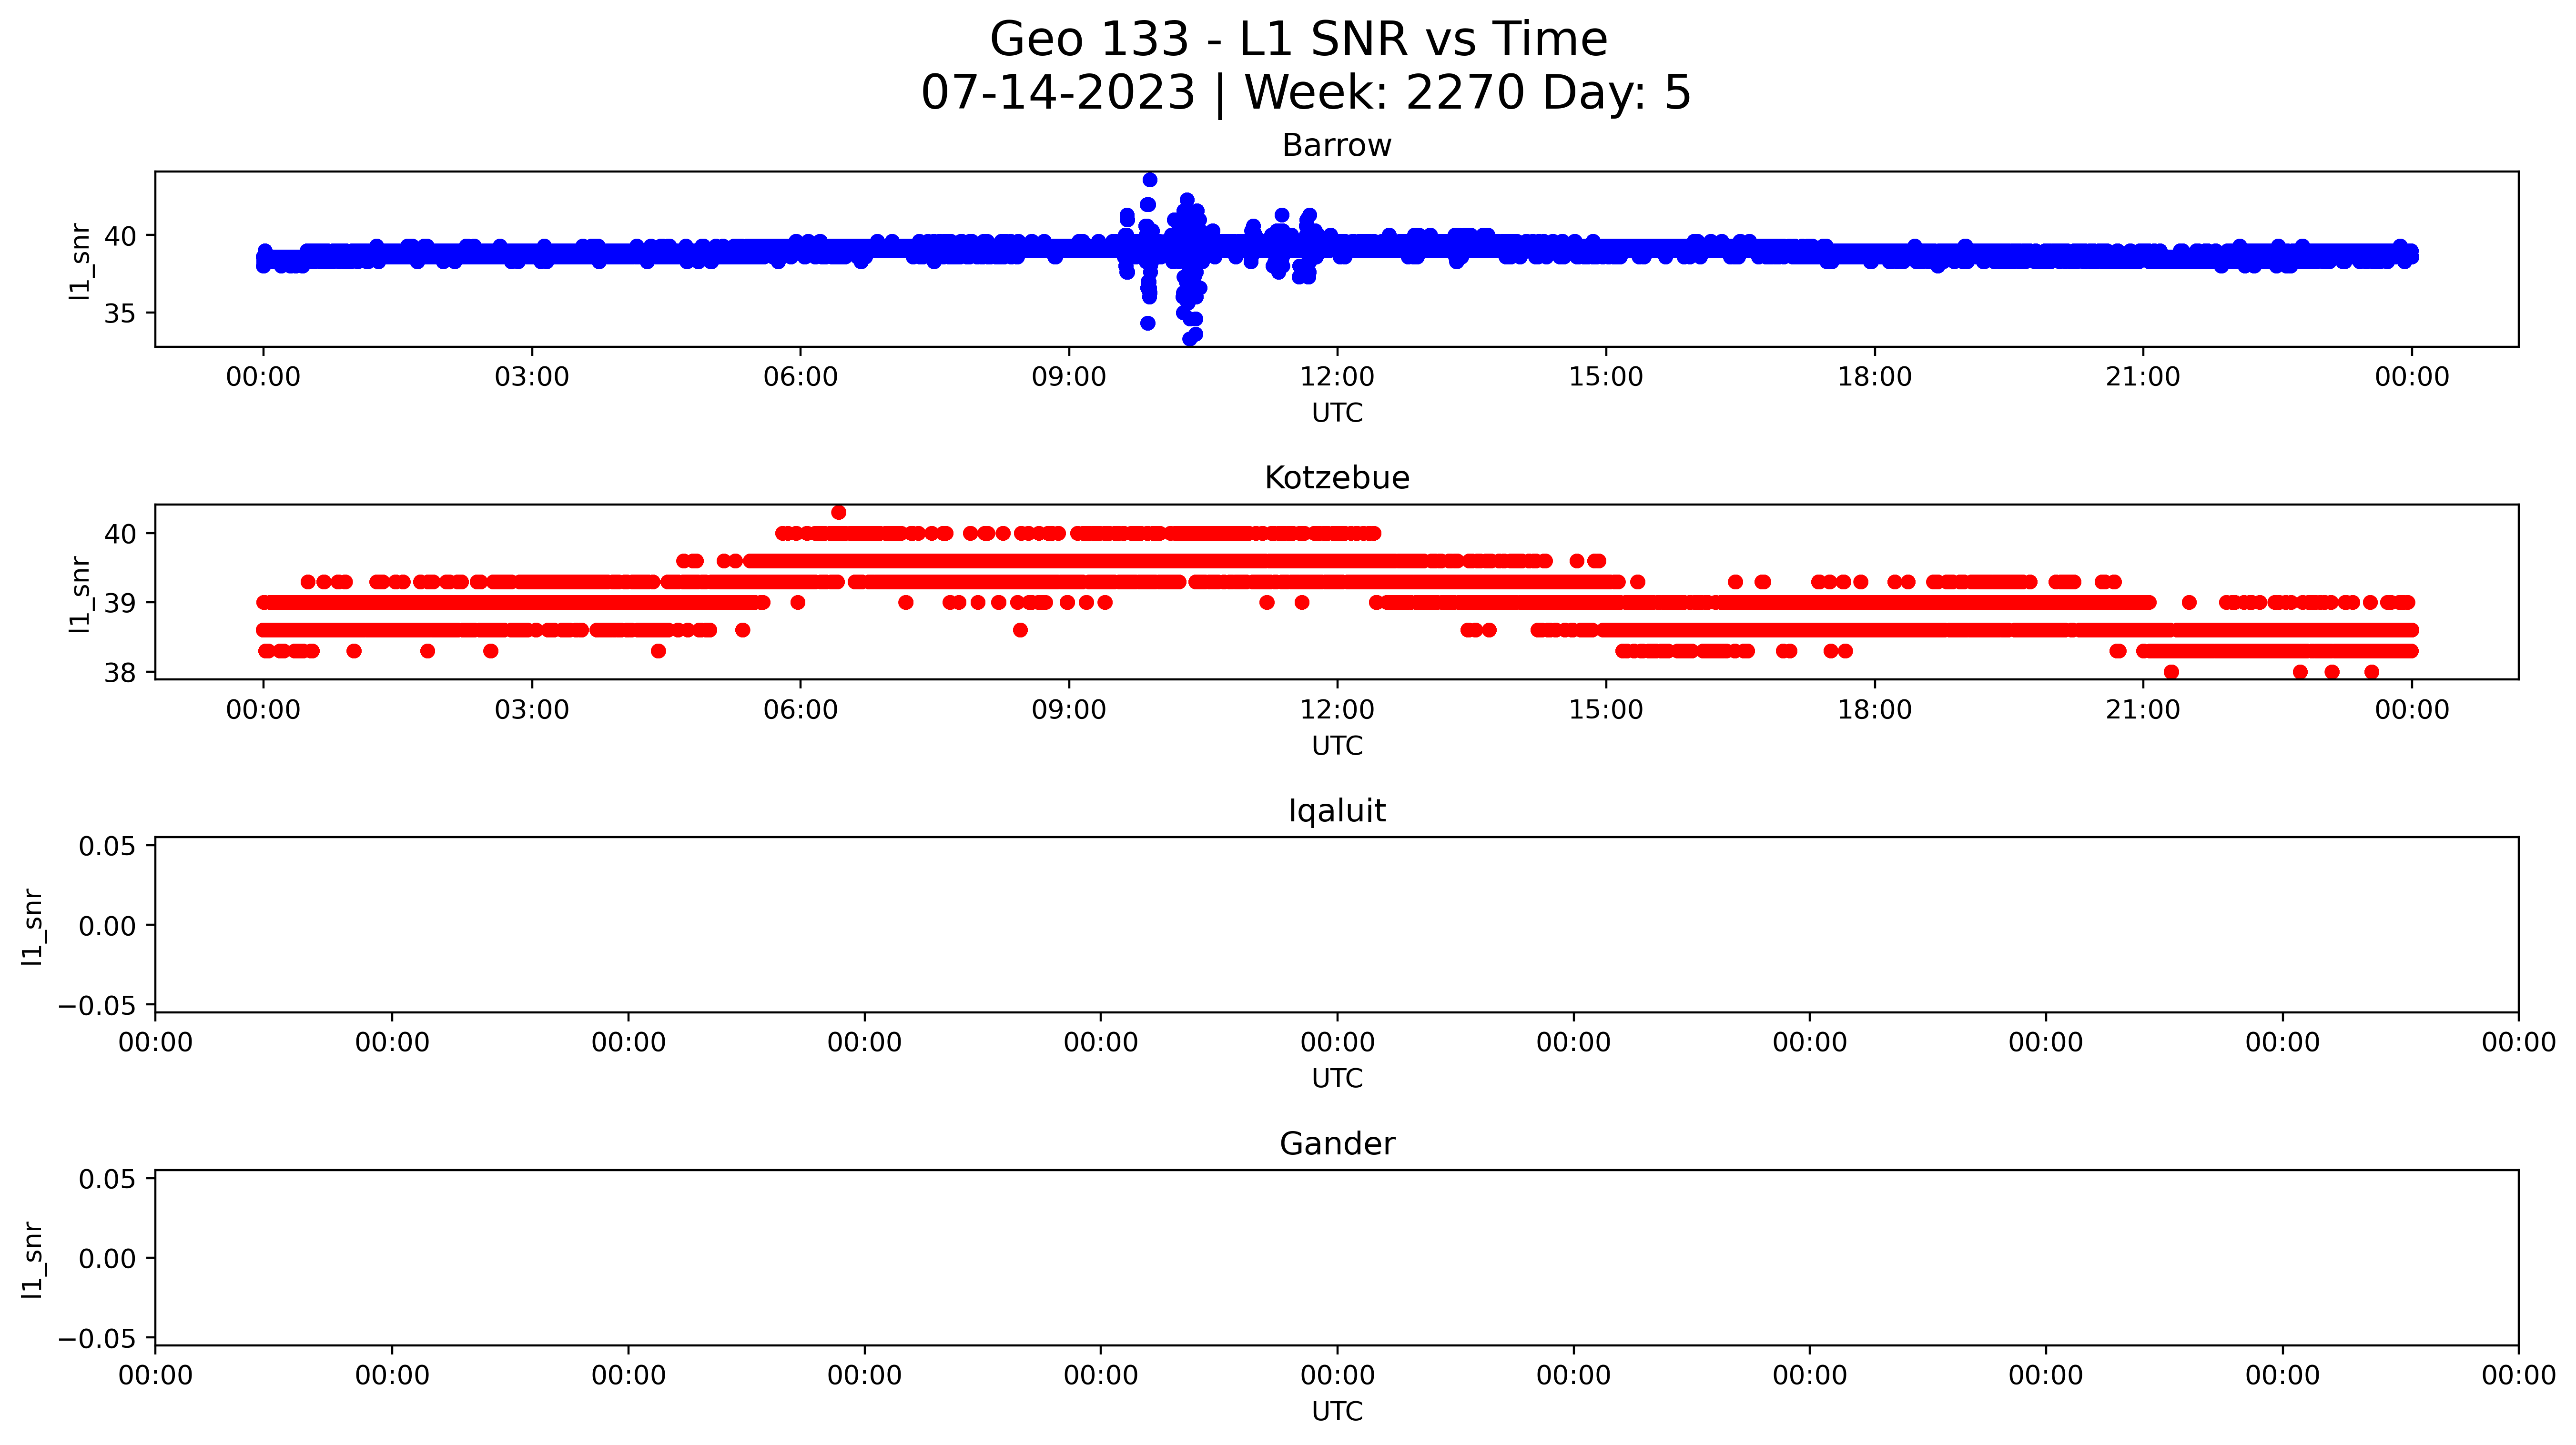Click the 18:00 tick label under Kotzebue plot

(x=1874, y=710)
